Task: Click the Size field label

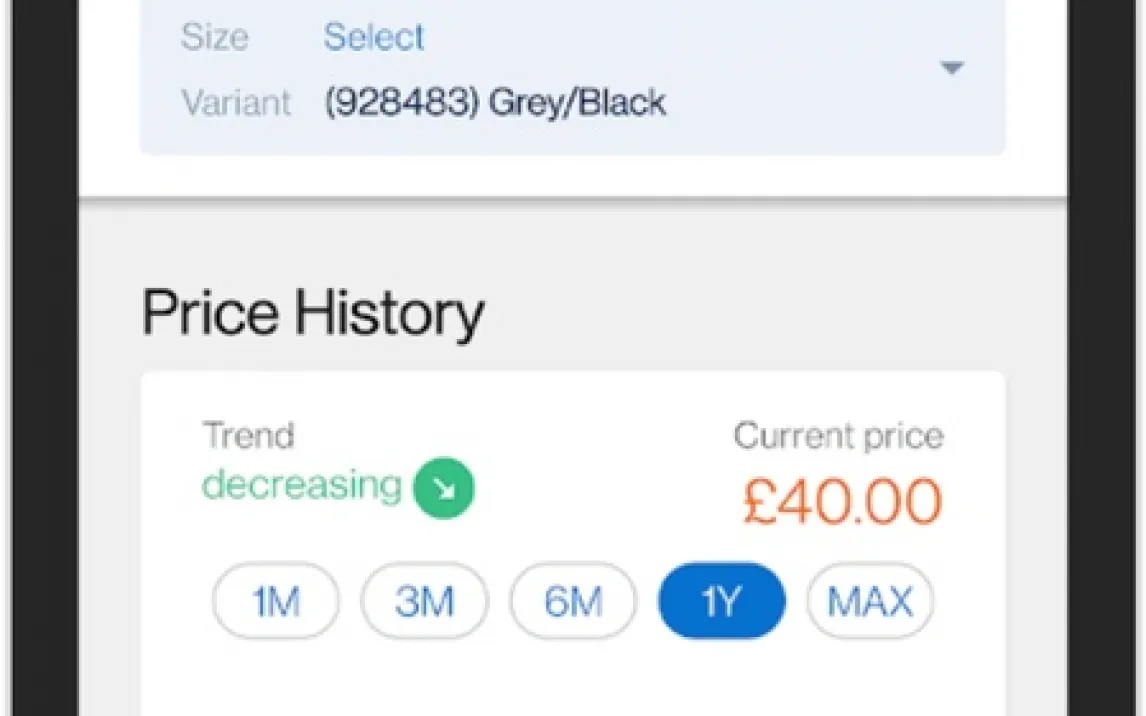Action: coord(213,38)
